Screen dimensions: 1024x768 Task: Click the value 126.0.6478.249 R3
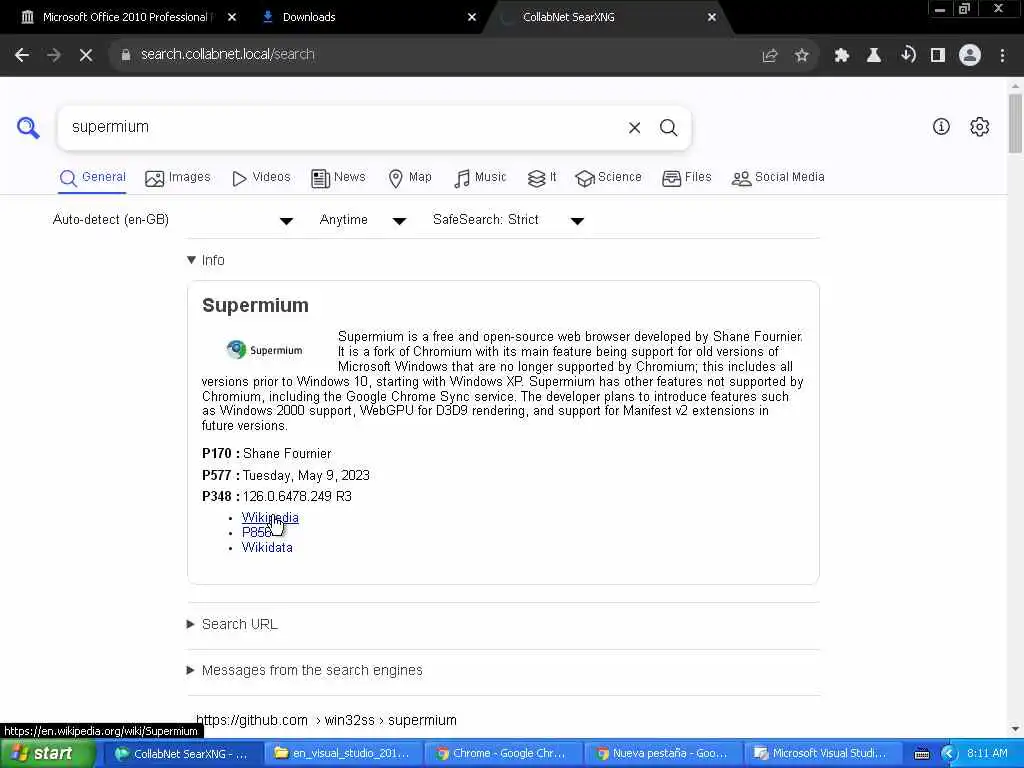(x=297, y=496)
